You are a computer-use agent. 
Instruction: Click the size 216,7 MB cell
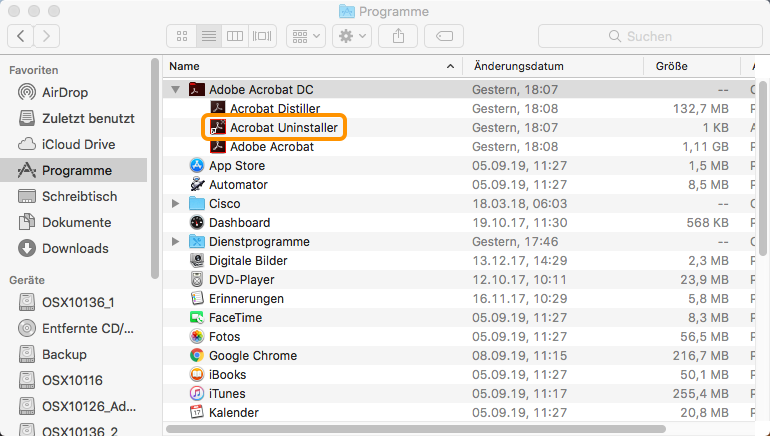[x=701, y=355]
